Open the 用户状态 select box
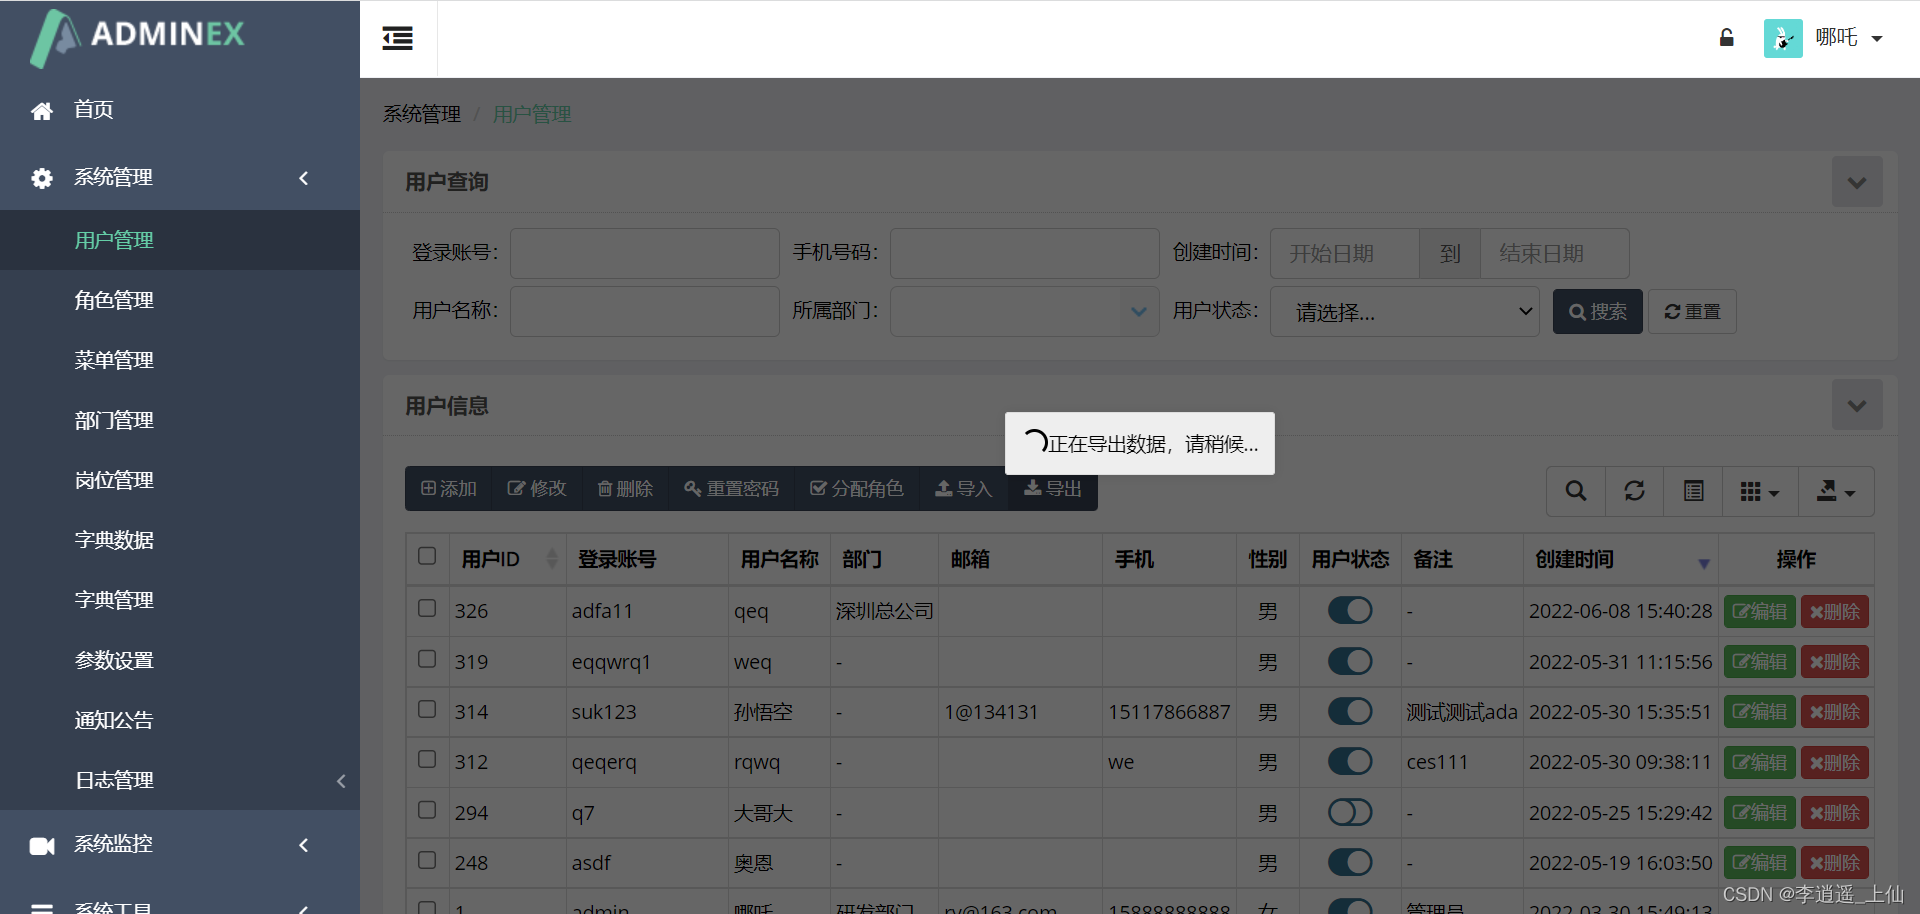The width and height of the screenshot is (1920, 914). click(x=1405, y=312)
